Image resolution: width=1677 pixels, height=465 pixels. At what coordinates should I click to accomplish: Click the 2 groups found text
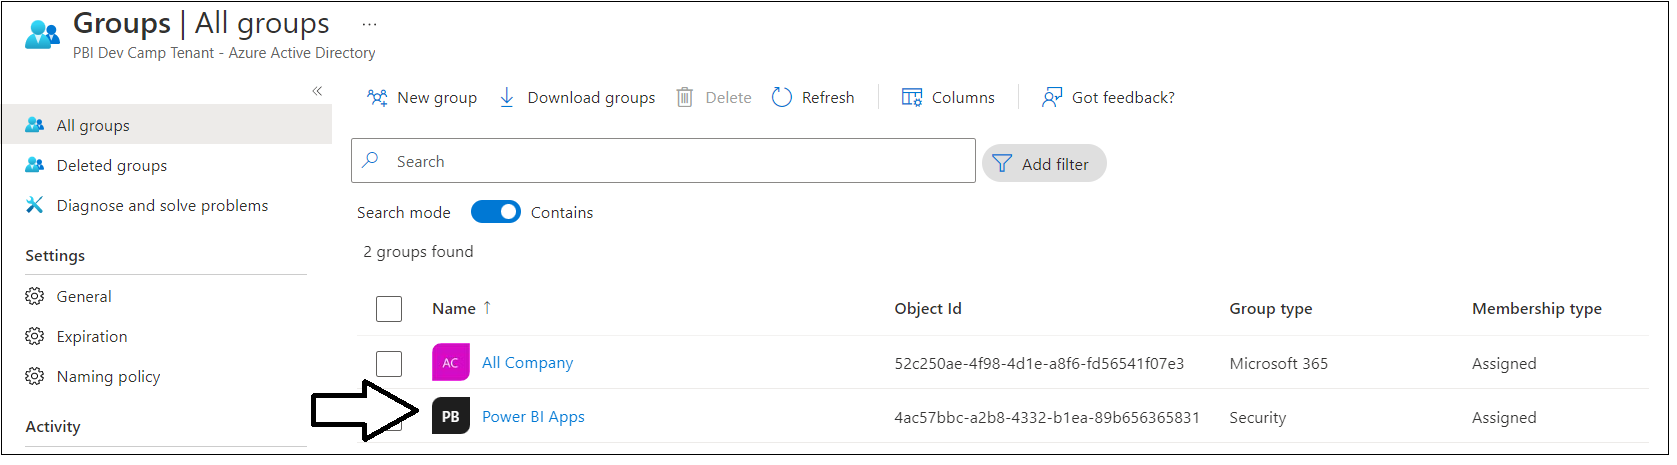click(x=418, y=252)
